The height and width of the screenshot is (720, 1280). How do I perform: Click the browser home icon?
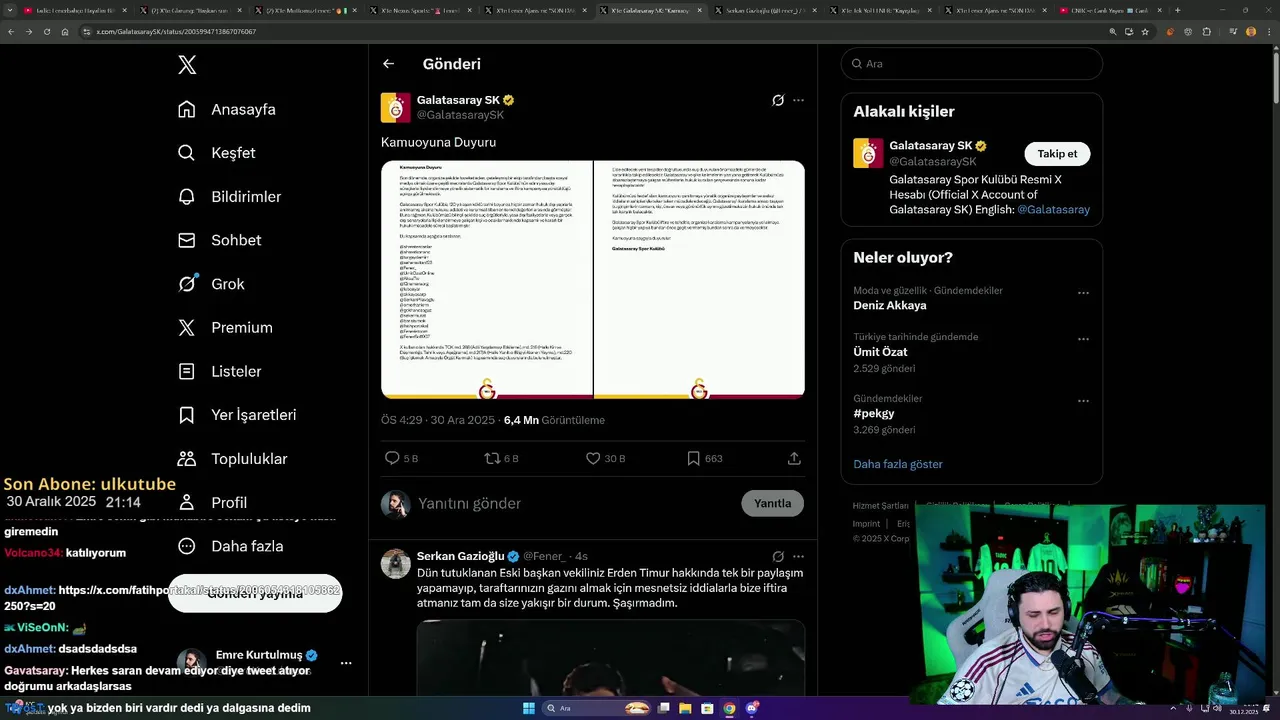point(64,31)
